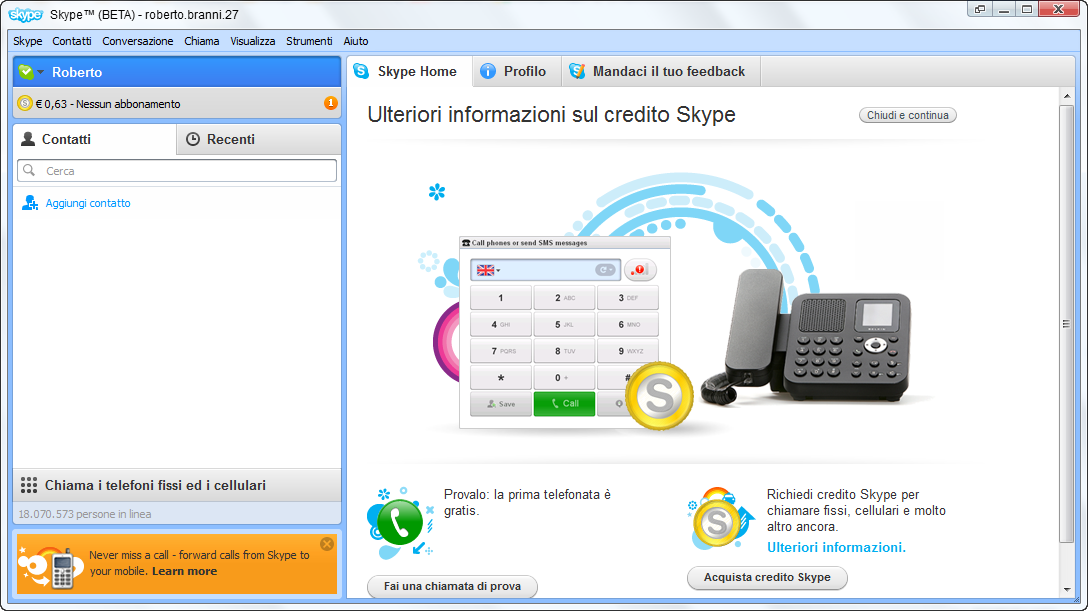The image size is (1088, 611).
Task: Open the Visualizza menu
Action: click(253, 41)
